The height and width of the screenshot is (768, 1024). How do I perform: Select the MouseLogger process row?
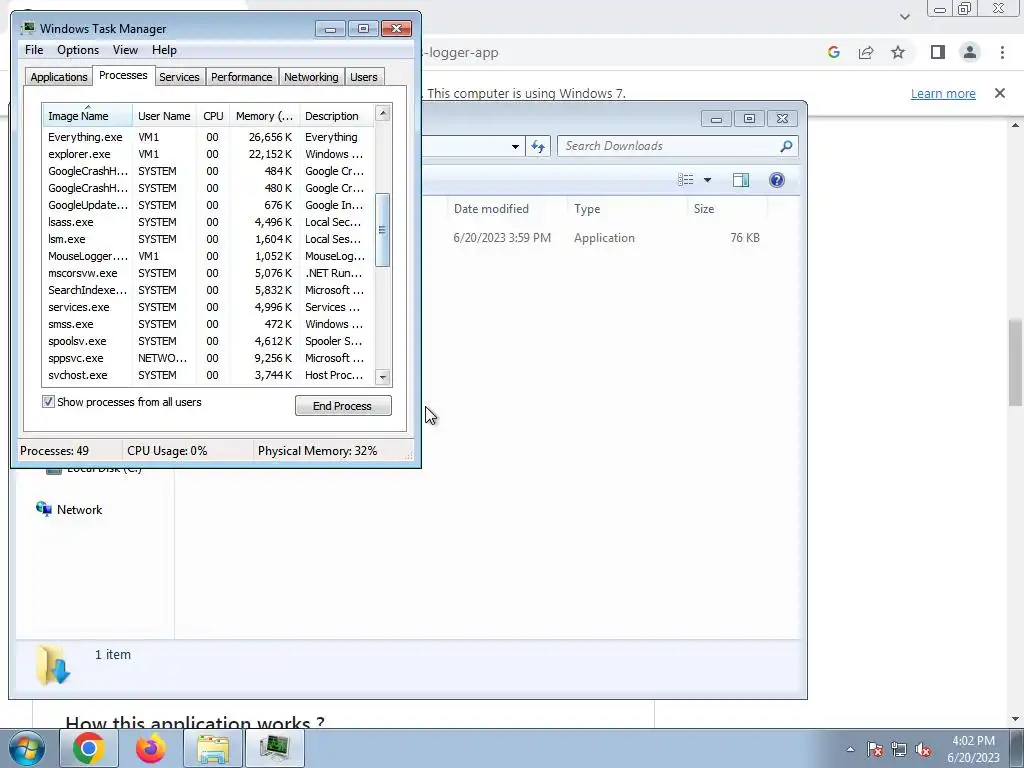tap(208, 256)
